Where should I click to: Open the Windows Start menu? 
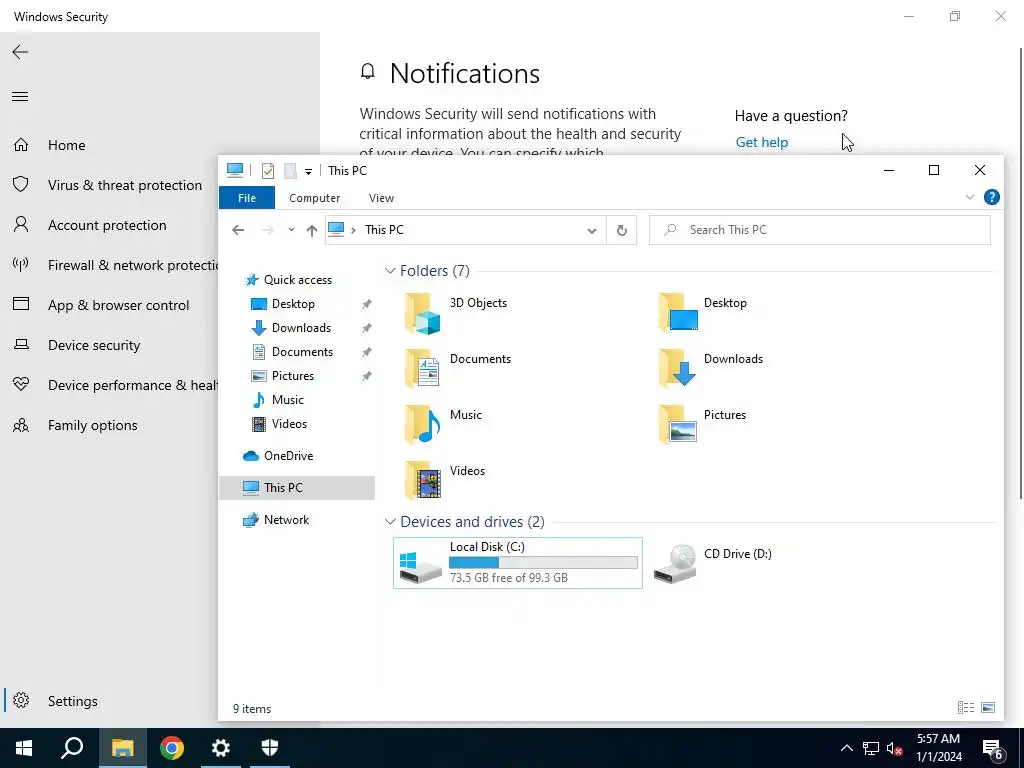(x=24, y=748)
